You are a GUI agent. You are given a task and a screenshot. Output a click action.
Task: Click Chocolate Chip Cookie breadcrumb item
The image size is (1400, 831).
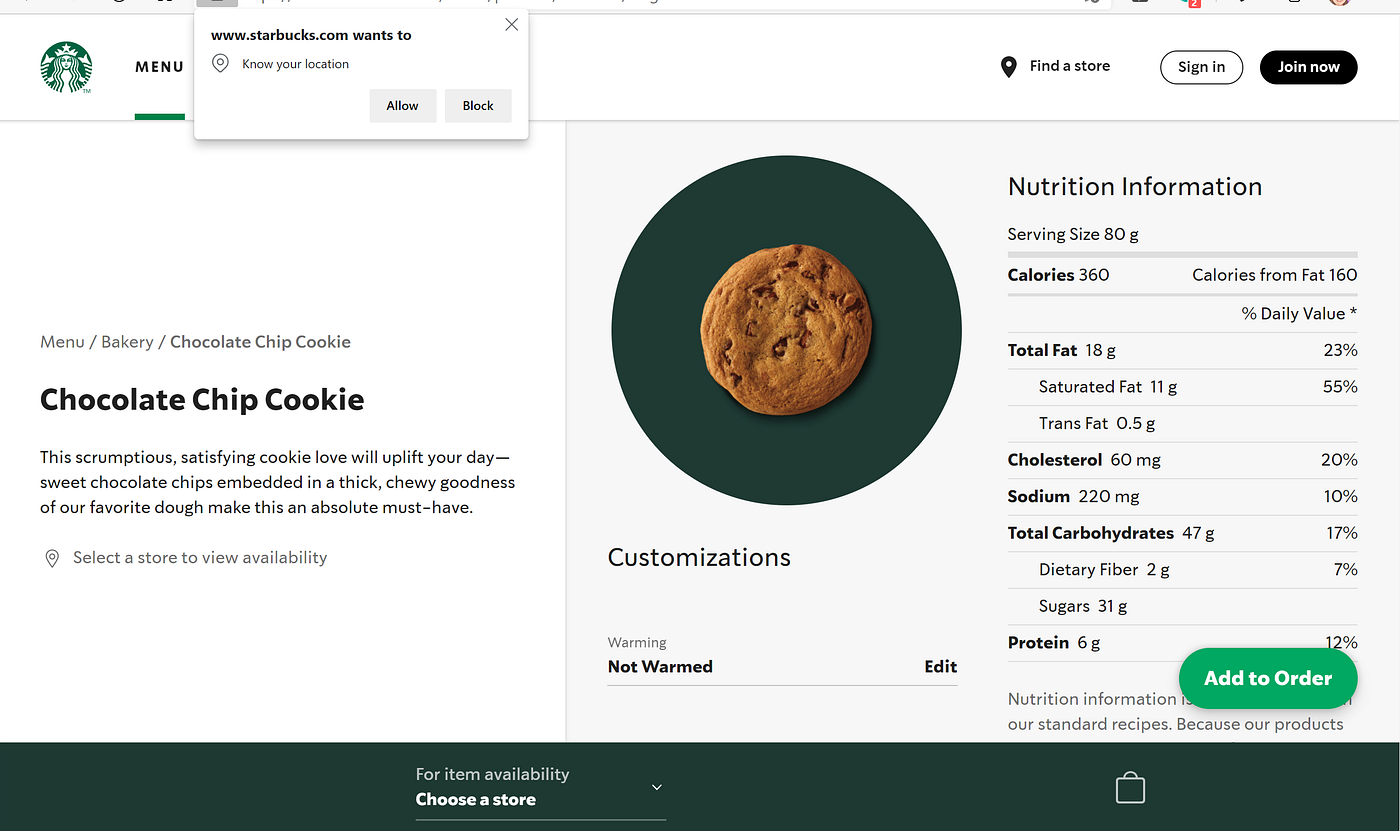[260, 342]
